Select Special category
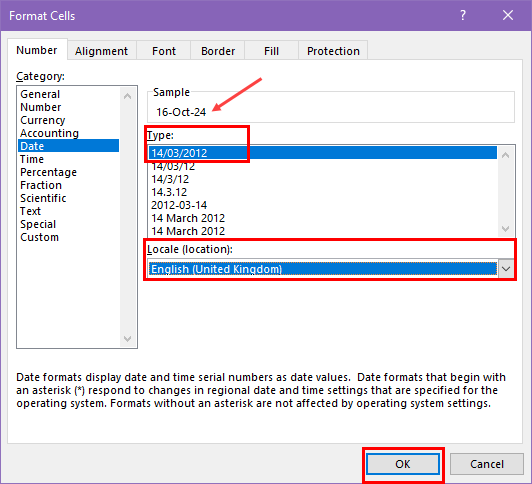This screenshot has width=532, height=484. 69,224
